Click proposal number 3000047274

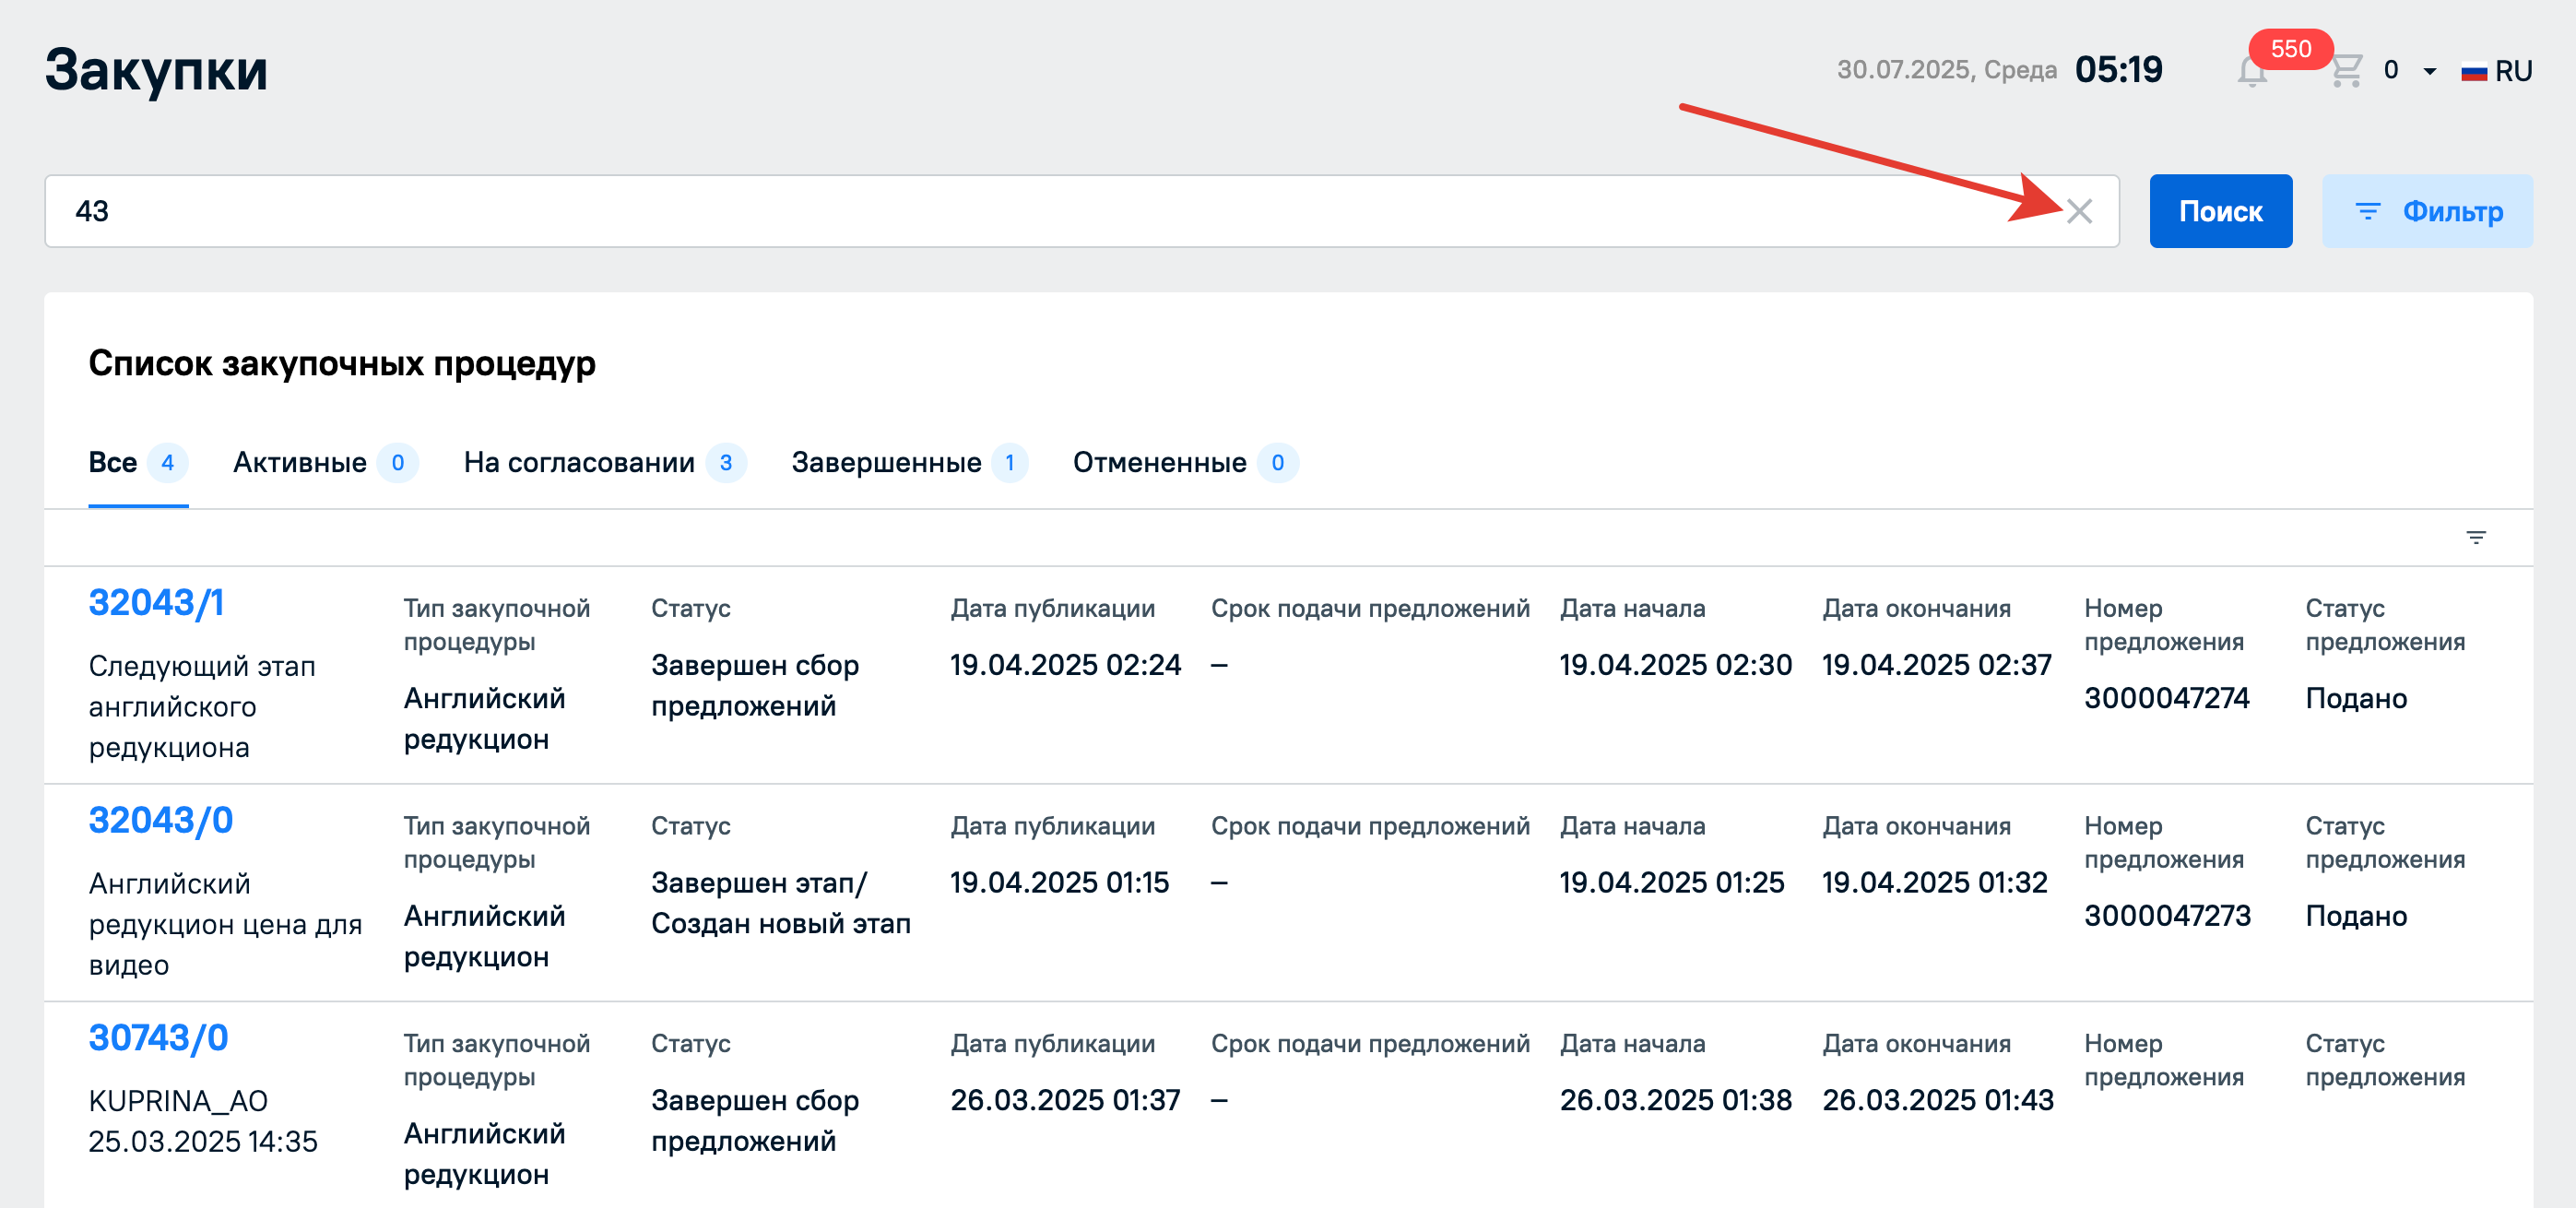(x=2166, y=698)
